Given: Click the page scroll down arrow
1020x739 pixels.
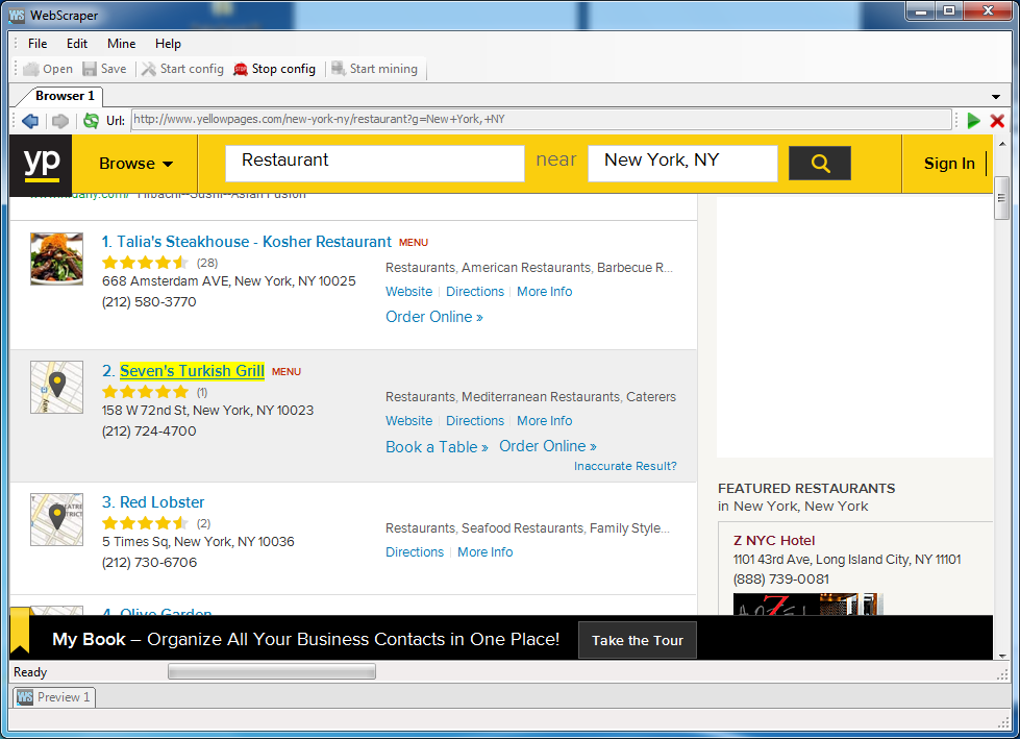Looking at the screenshot, I should (x=1002, y=656).
